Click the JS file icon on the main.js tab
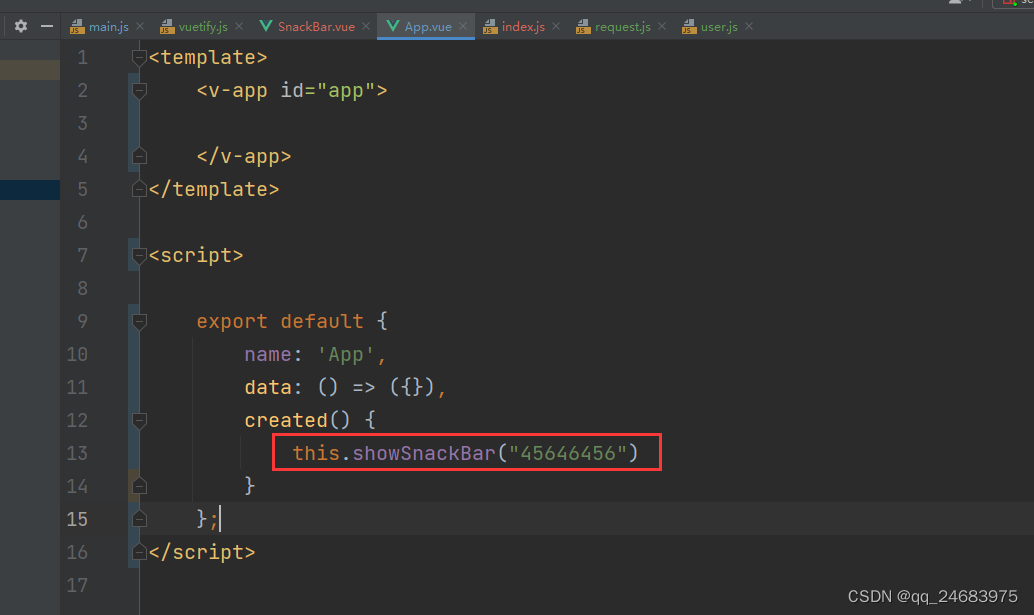 tap(76, 26)
